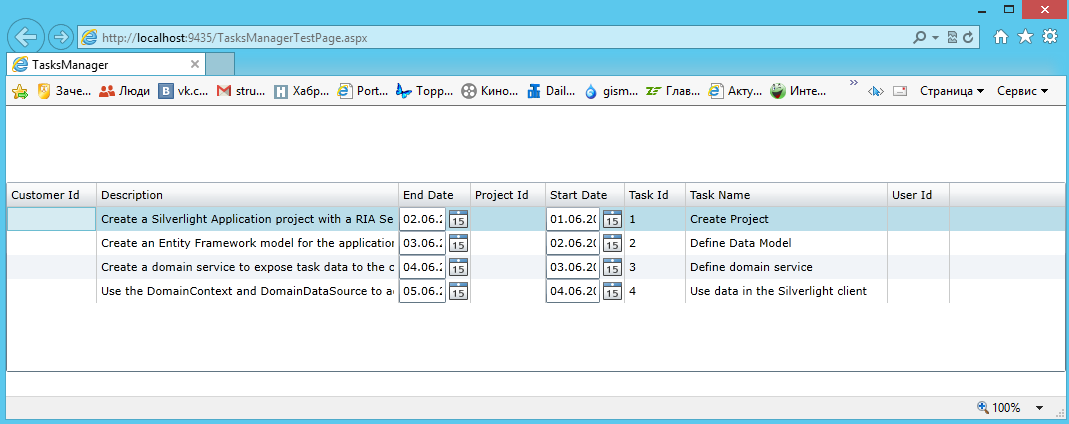
Task: Sort by Customer Id column header
Action: click(52, 195)
